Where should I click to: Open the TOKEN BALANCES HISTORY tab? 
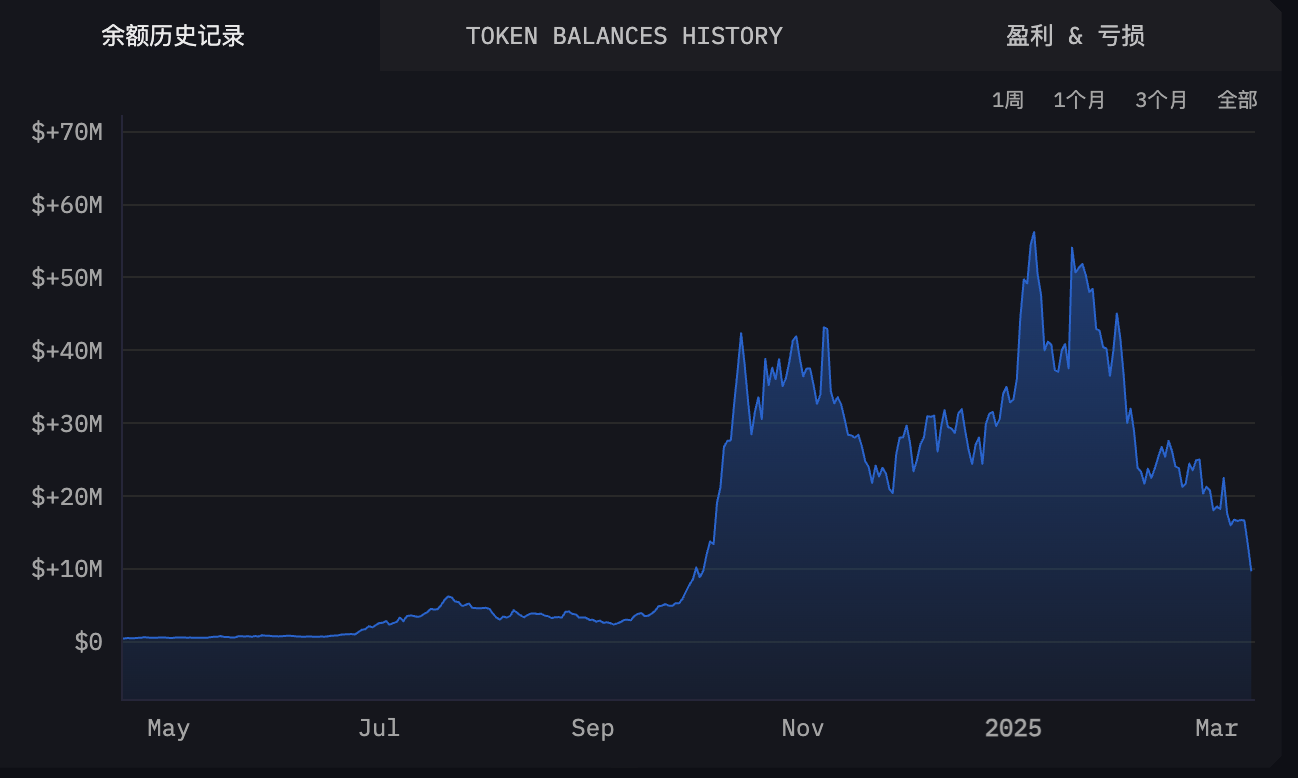click(x=624, y=36)
